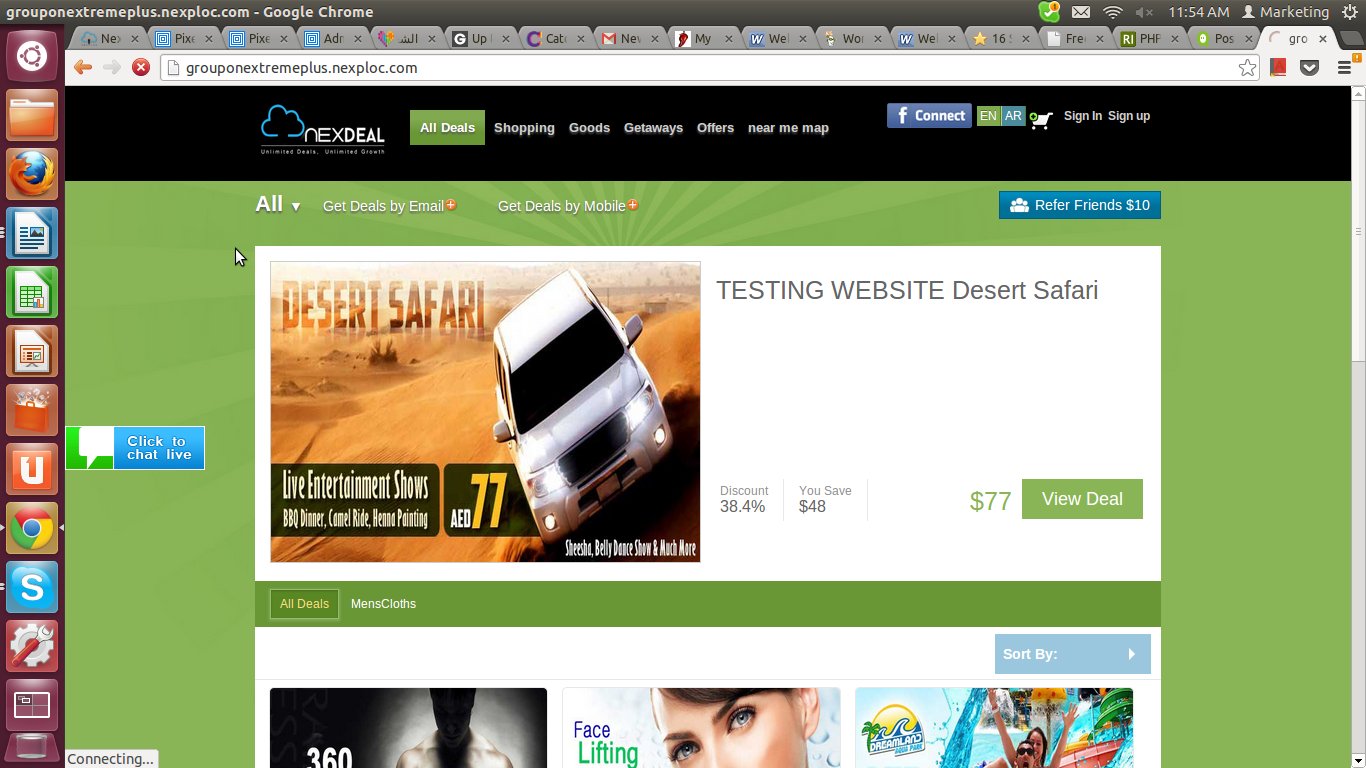The height and width of the screenshot is (768, 1366).
Task: Go to the Shopping navigation item
Action: (524, 128)
